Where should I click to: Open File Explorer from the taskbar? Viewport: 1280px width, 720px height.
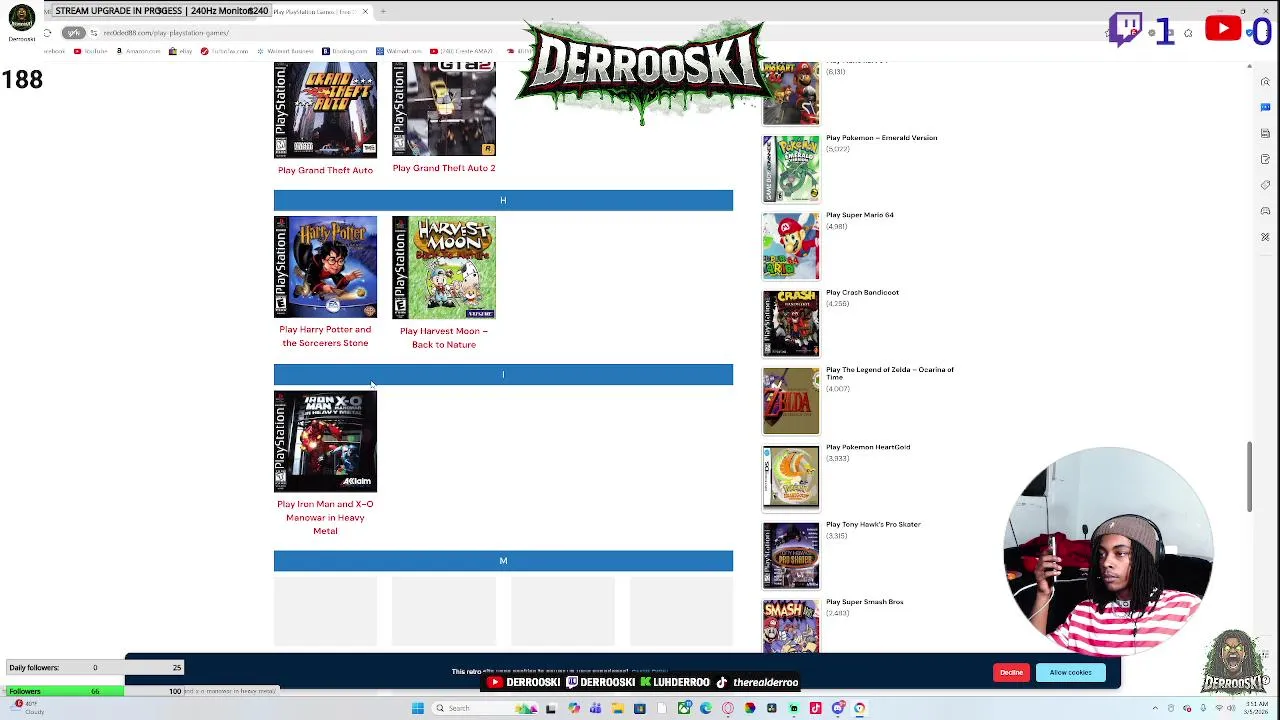[x=617, y=708]
